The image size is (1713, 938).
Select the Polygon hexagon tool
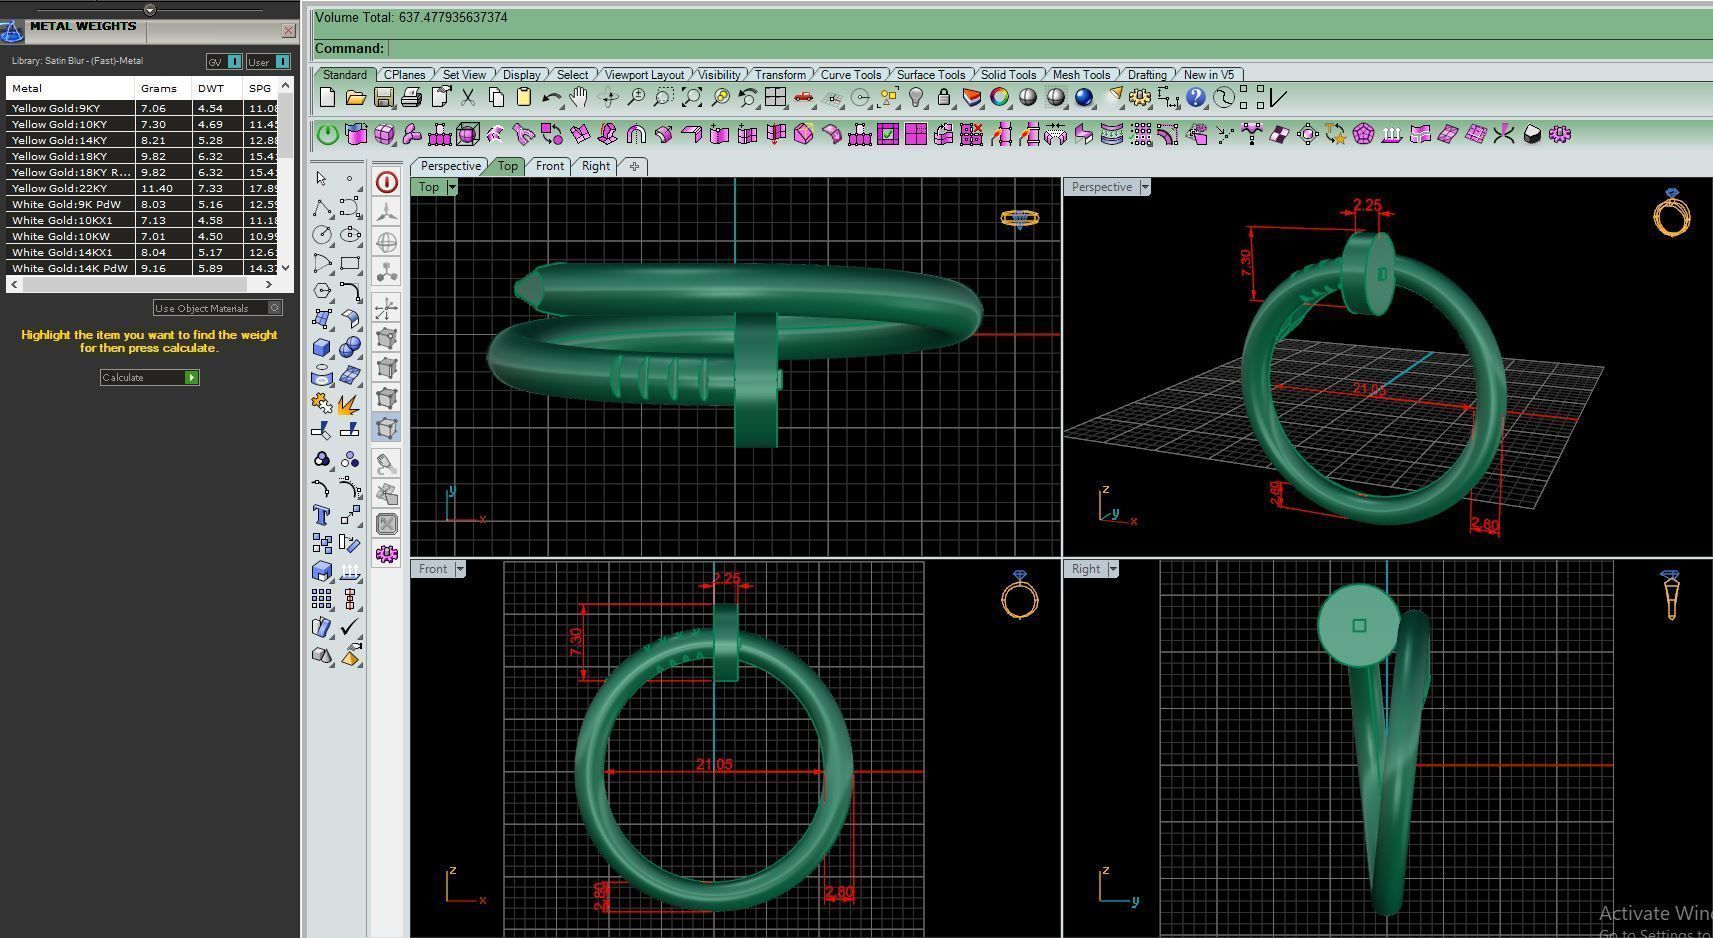tap(321, 291)
